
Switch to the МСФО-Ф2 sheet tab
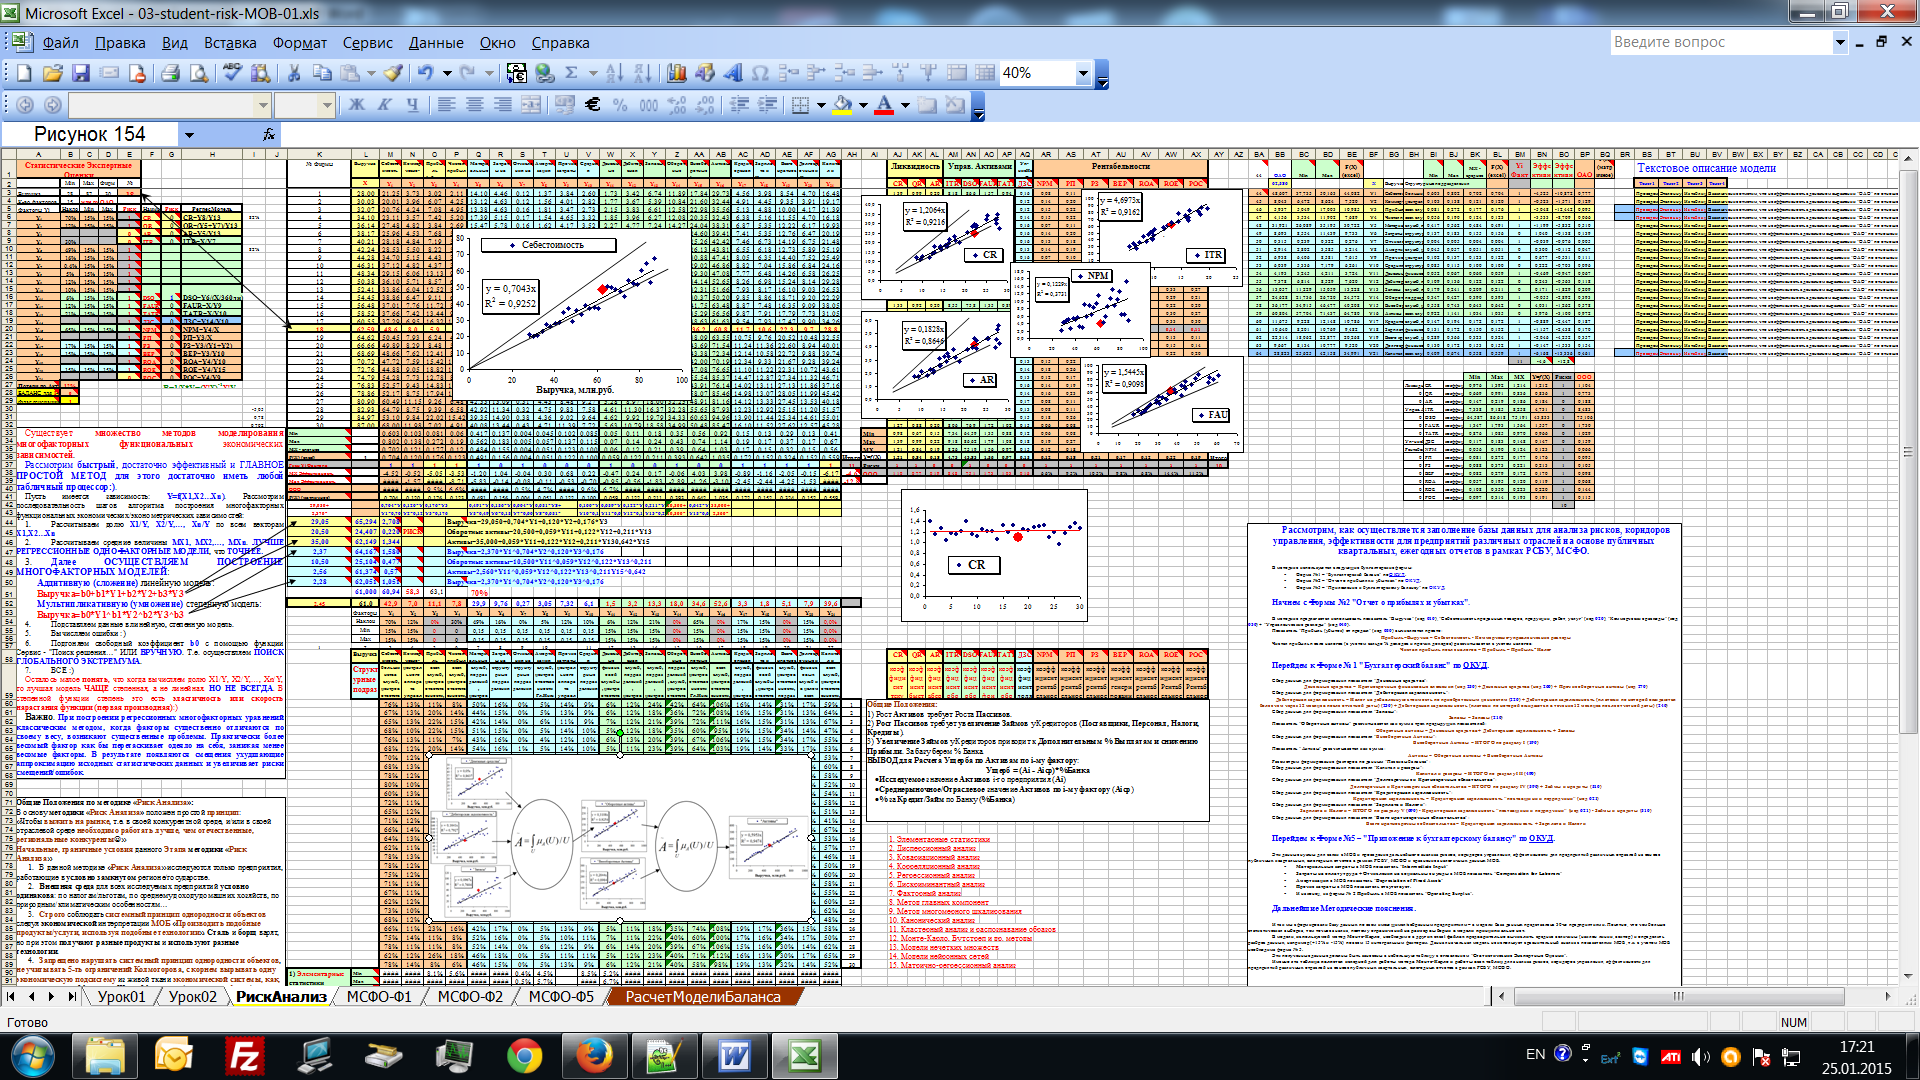[470, 996]
